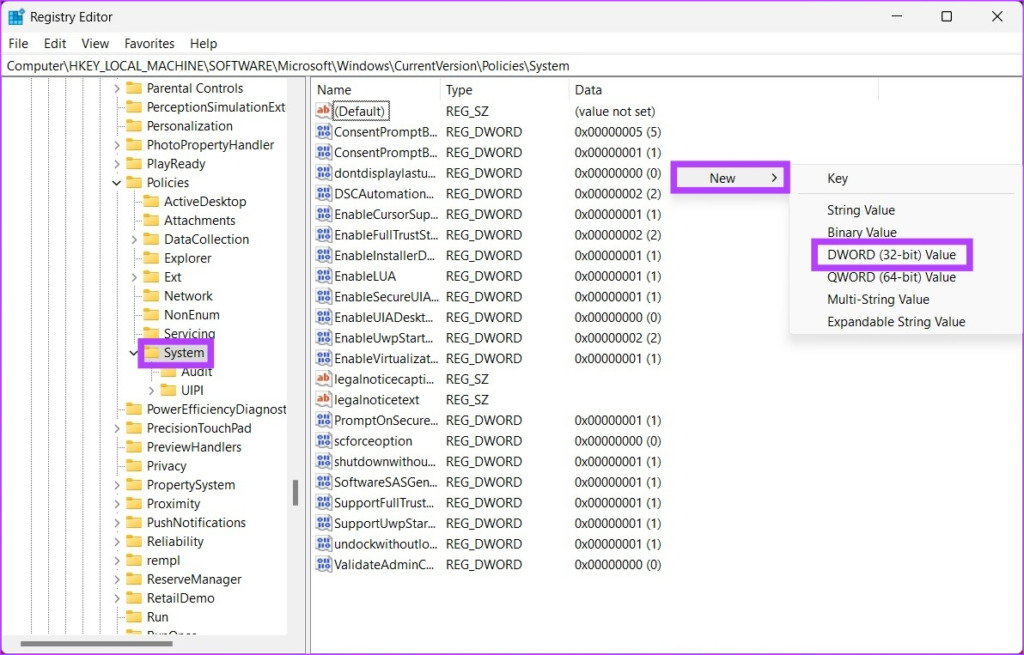Select the Audit subkey
Screen dimensions: 1024x655
[x=197, y=372]
